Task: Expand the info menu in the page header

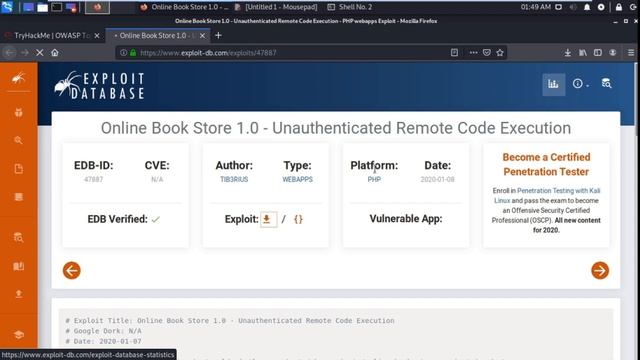Action: click(580, 84)
